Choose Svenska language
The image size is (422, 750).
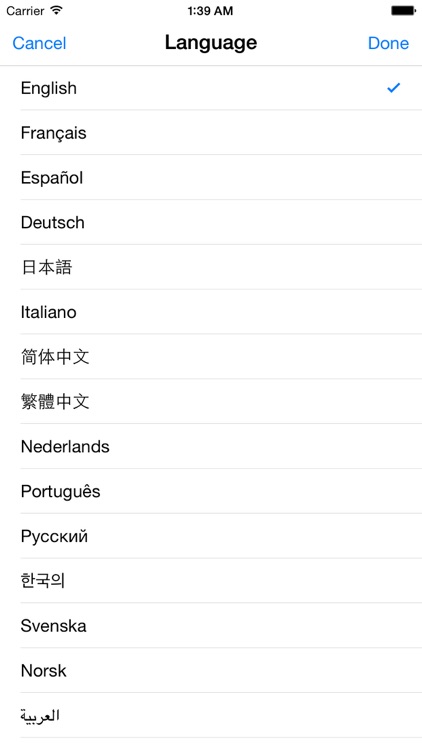(x=211, y=626)
